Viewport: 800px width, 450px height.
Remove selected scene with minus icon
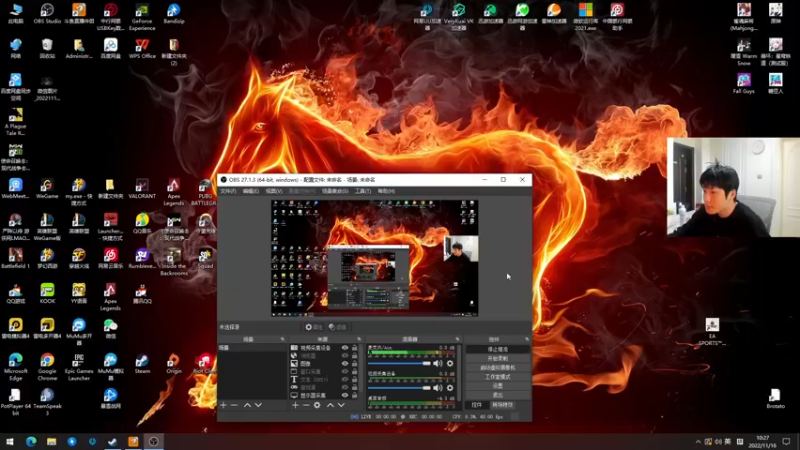(235, 405)
